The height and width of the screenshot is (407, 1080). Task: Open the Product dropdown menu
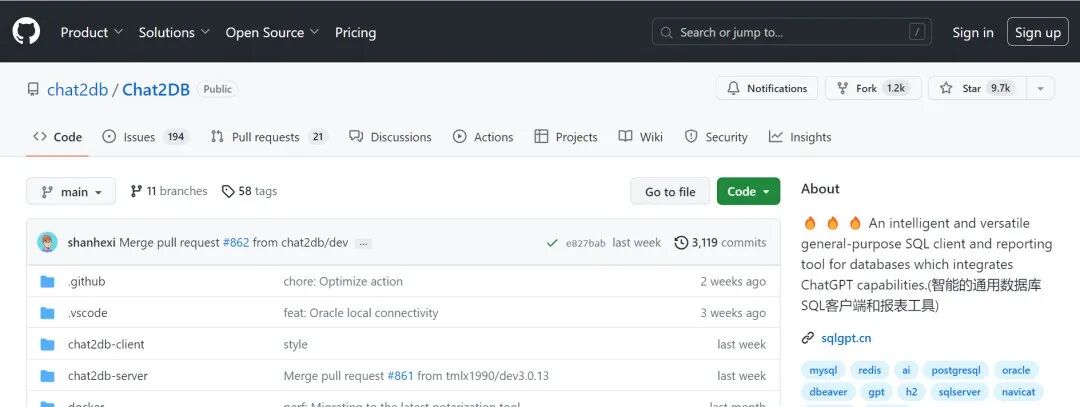(x=92, y=32)
